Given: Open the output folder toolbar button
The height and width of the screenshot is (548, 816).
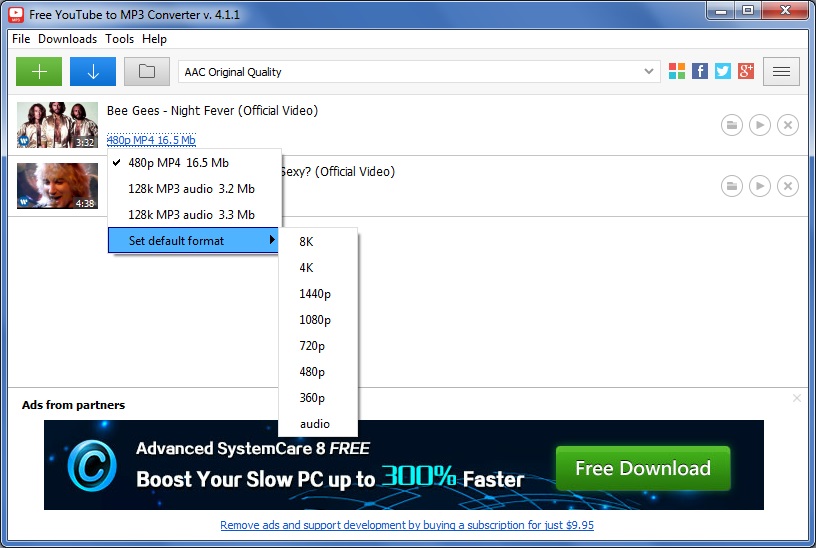Looking at the screenshot, I should [x=147, y=71].
